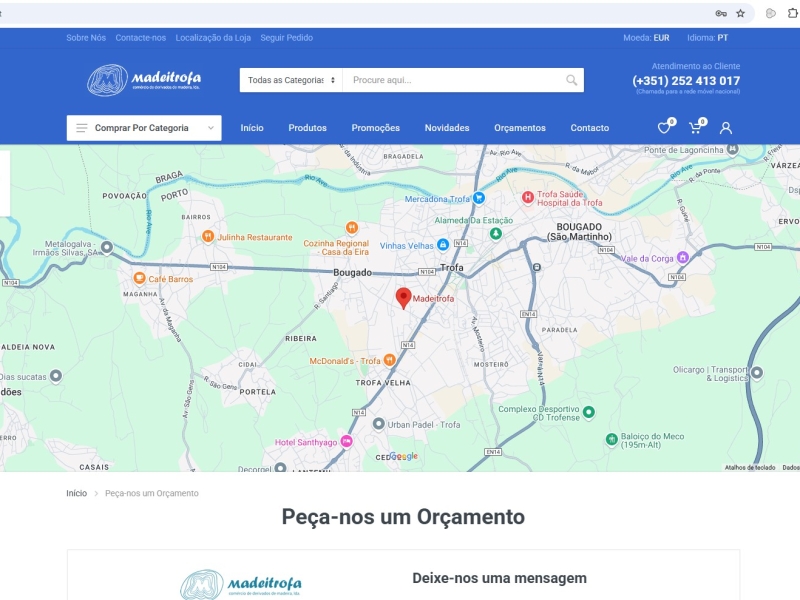
Task: Click the bookmark star icon in browser bar
Action: tap(740, 13)
